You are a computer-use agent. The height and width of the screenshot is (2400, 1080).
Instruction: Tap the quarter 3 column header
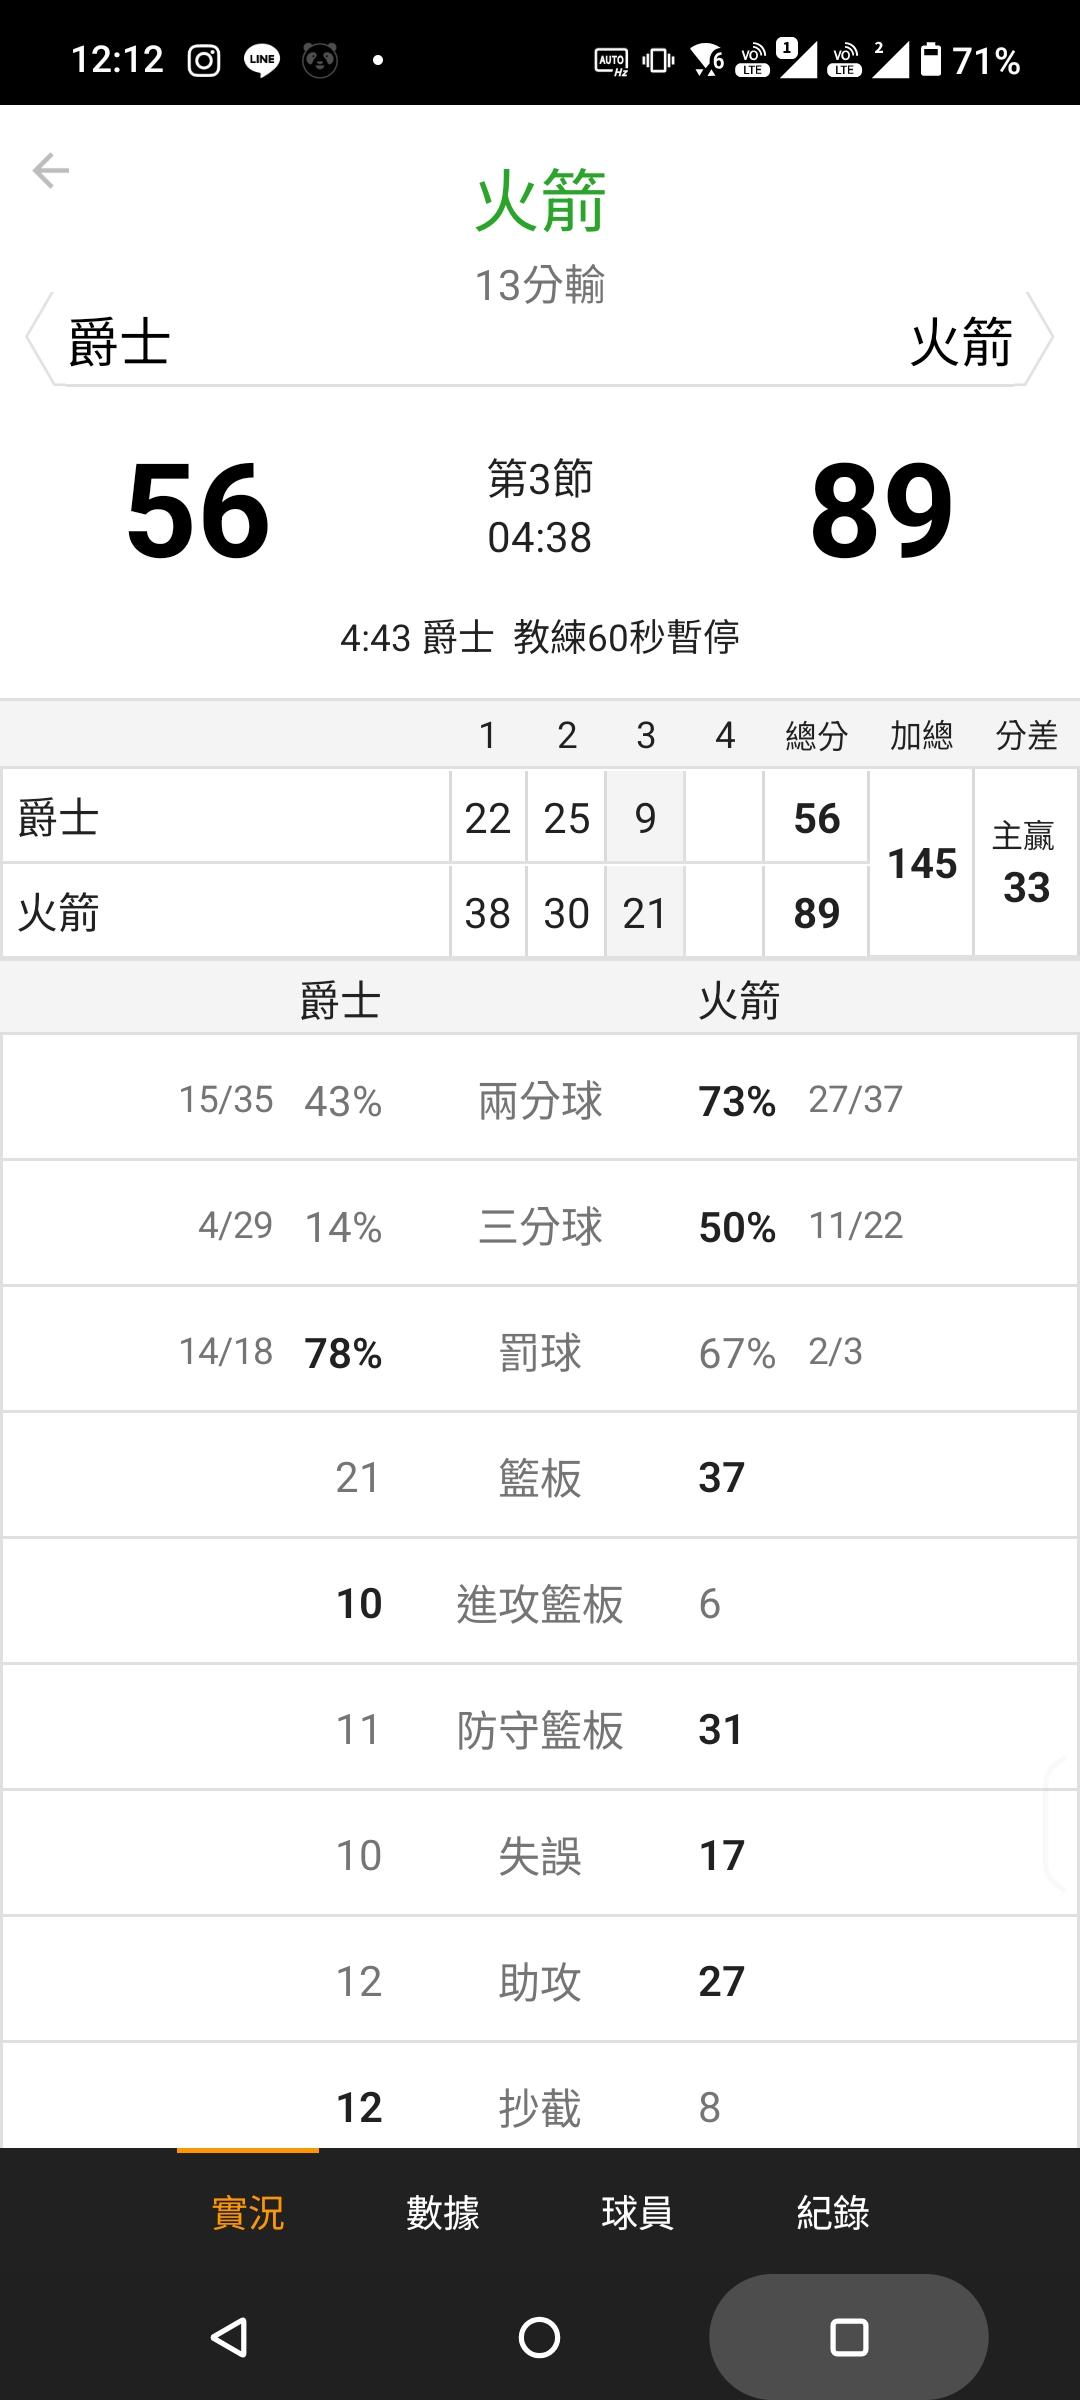click(x=646, y=736)
